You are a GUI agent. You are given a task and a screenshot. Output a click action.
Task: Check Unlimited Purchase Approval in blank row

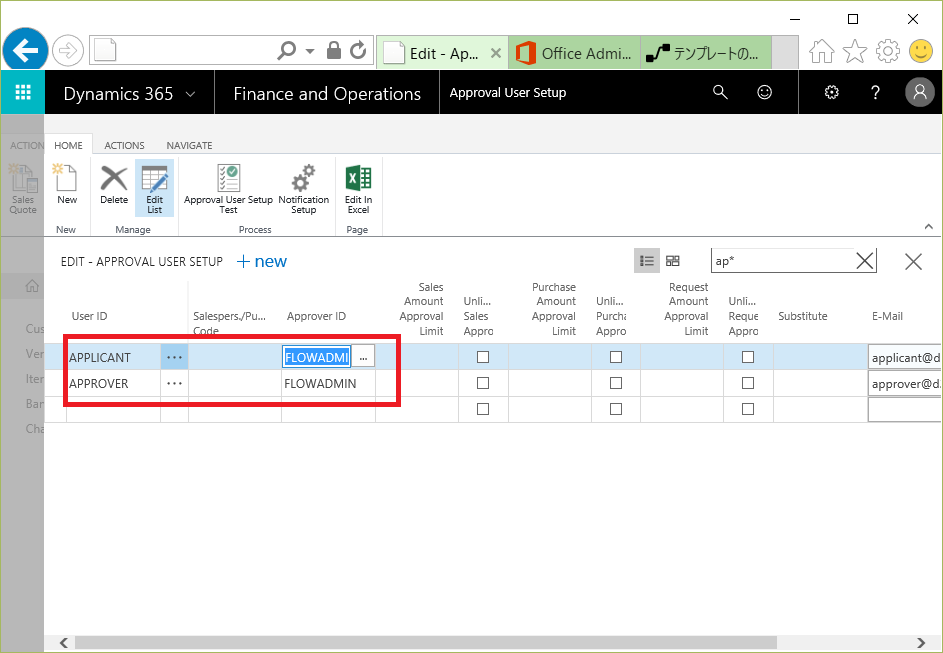tap(616, 409)
